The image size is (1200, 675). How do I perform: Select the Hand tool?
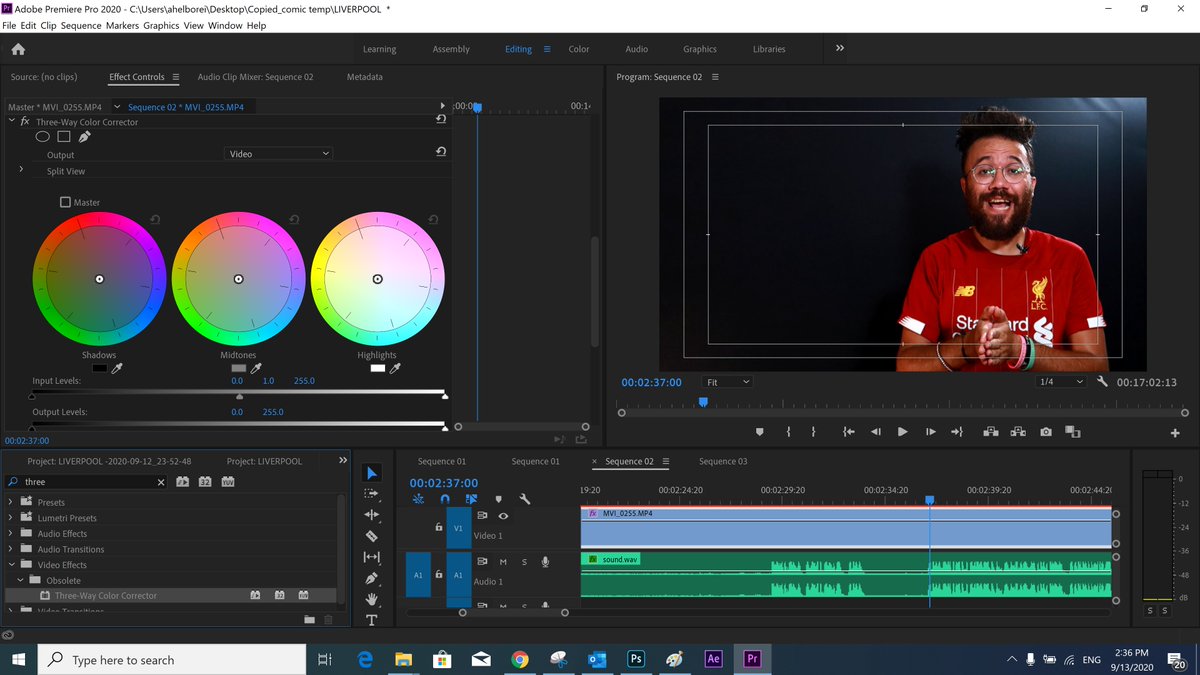(x=371, y=599)
